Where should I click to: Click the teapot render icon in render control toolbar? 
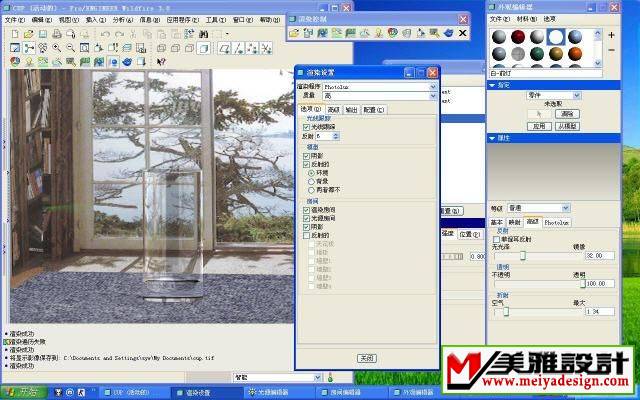tap(448, 33)
